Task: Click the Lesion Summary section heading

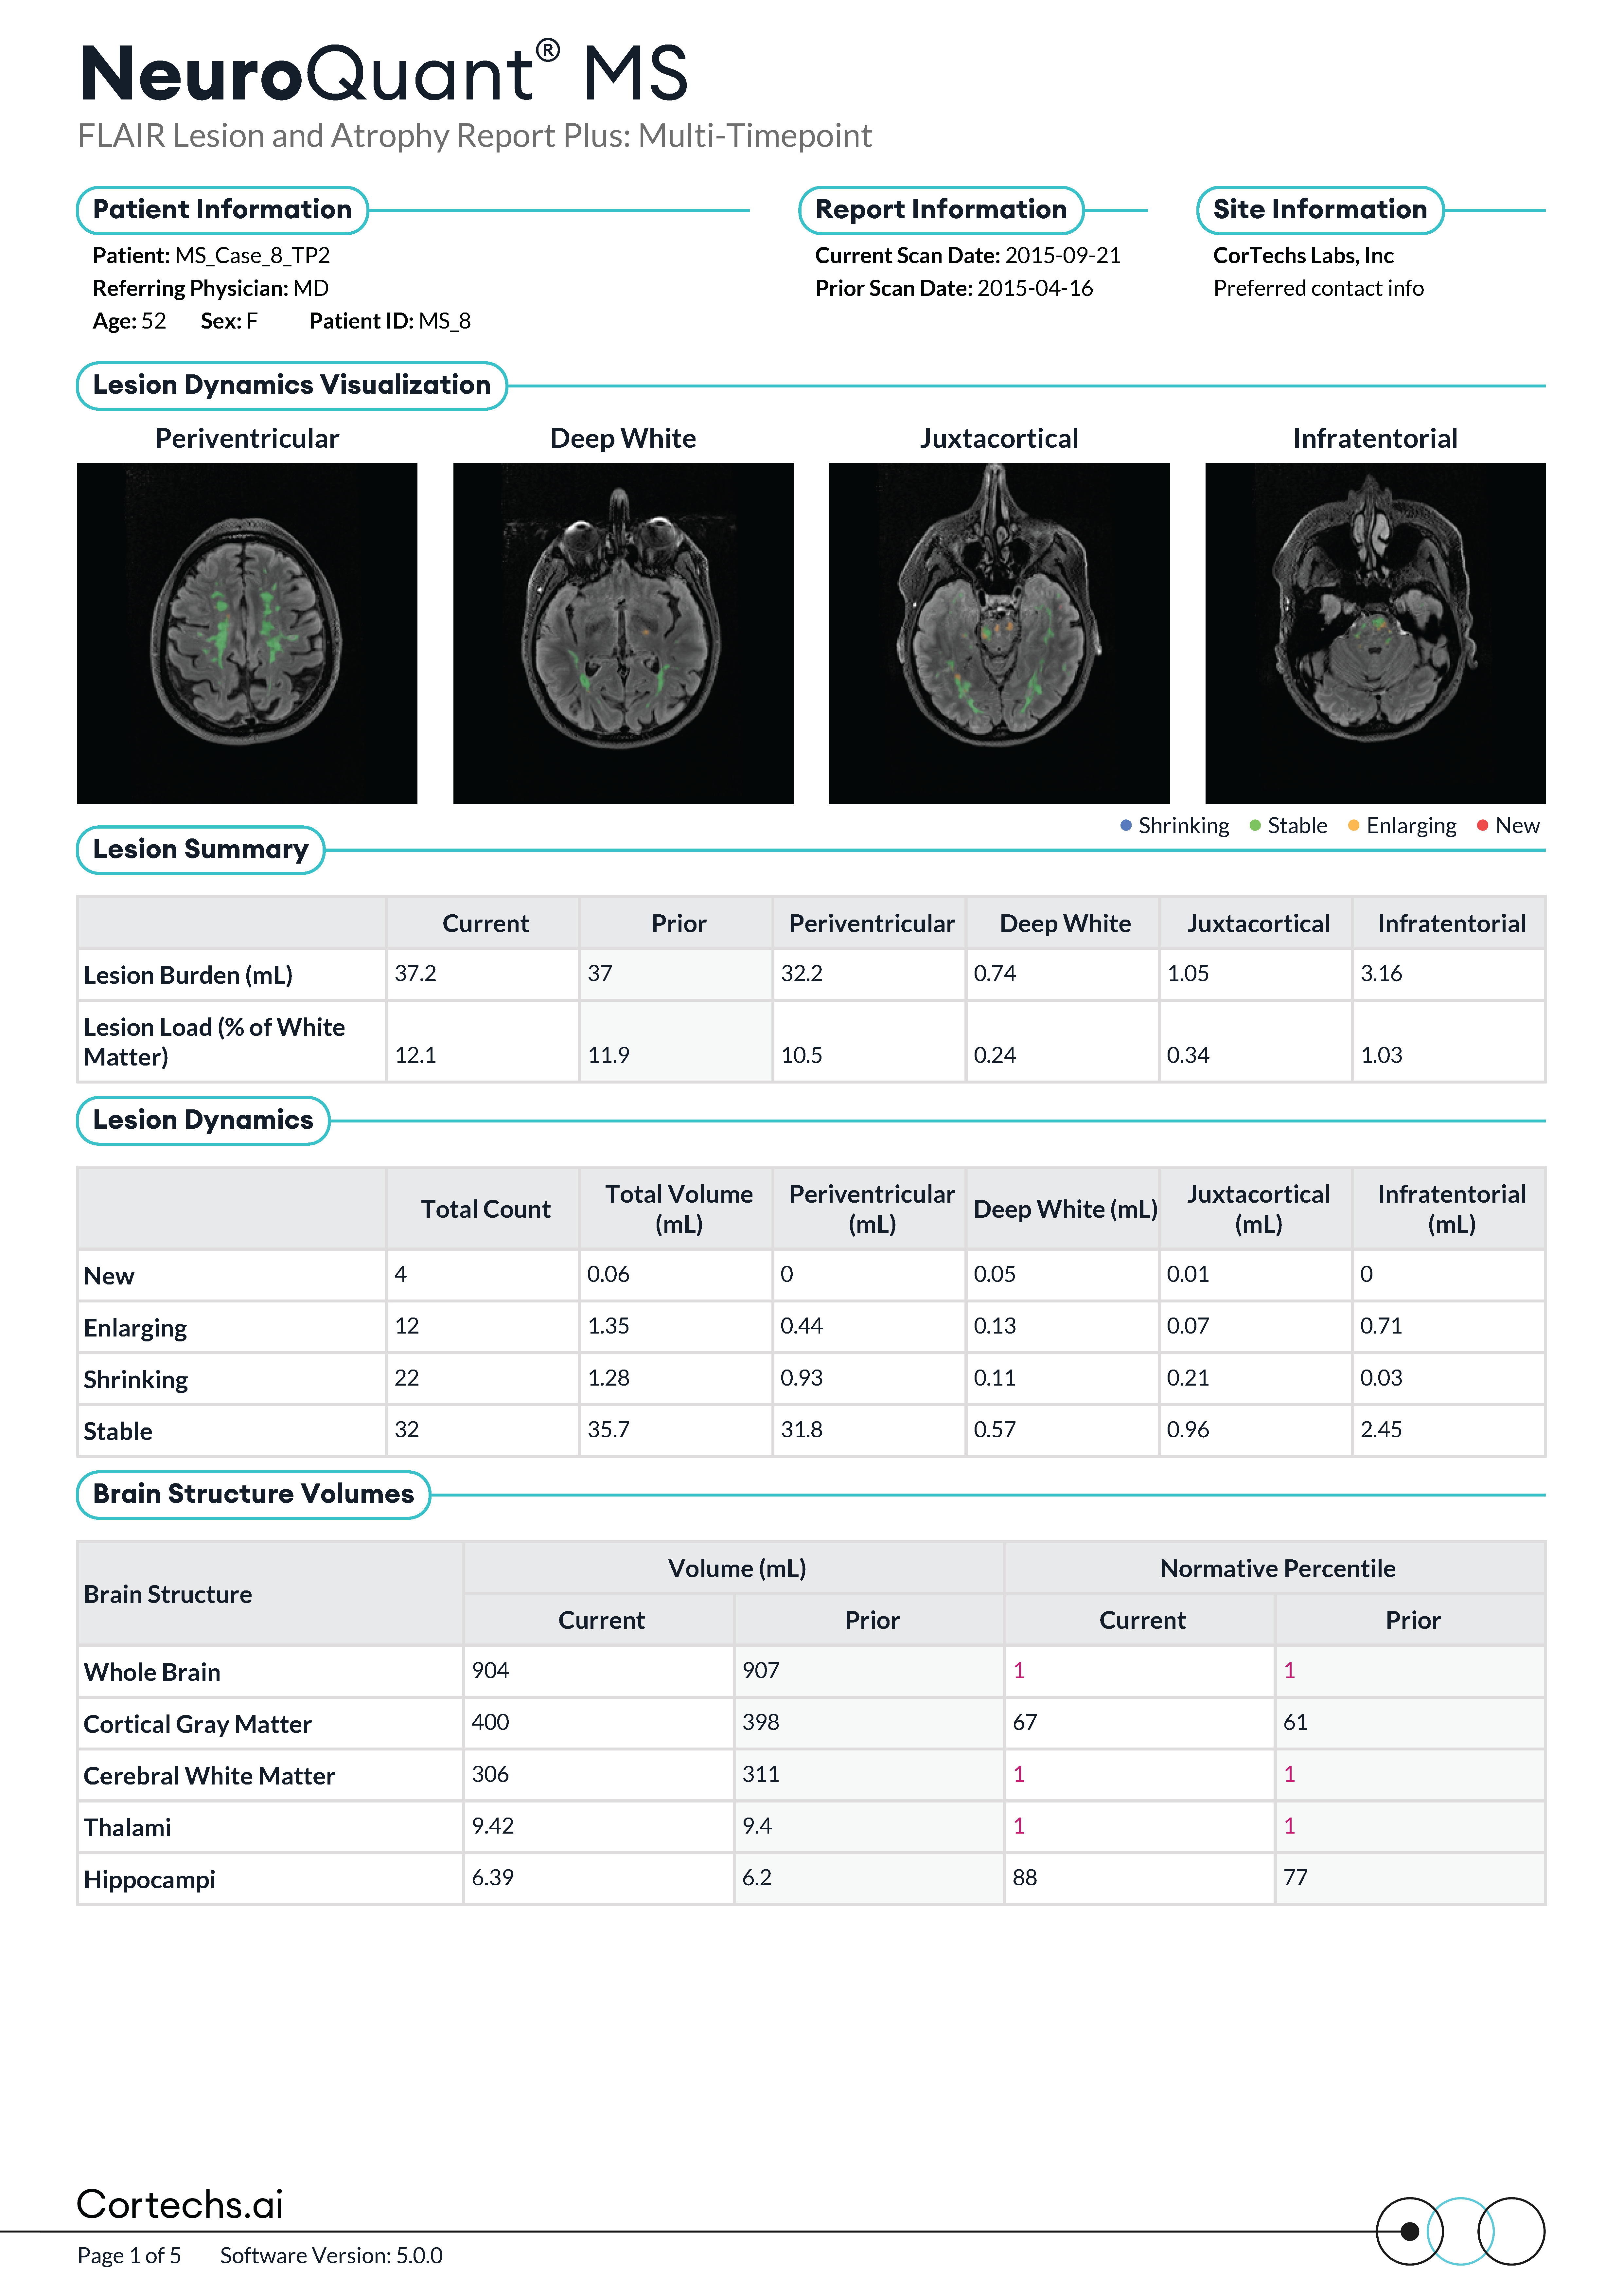Action: click(x=200, y=850)
